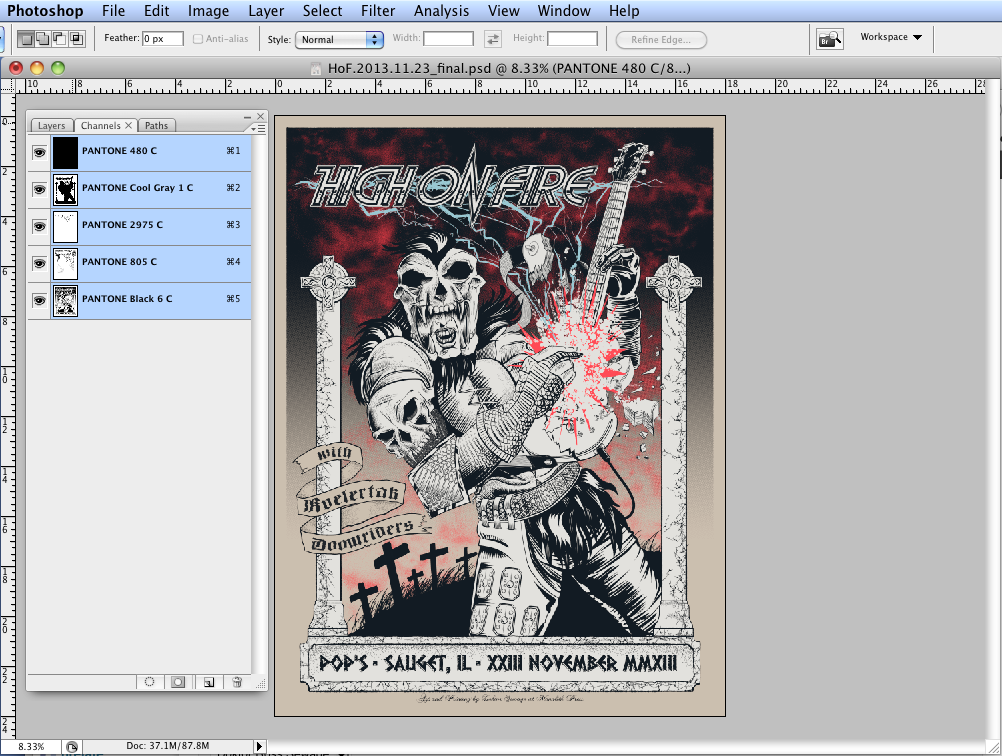Hide the PANTONE 2975 C channel
Screen dimensions: 1002x756
(x=40, y=227)
